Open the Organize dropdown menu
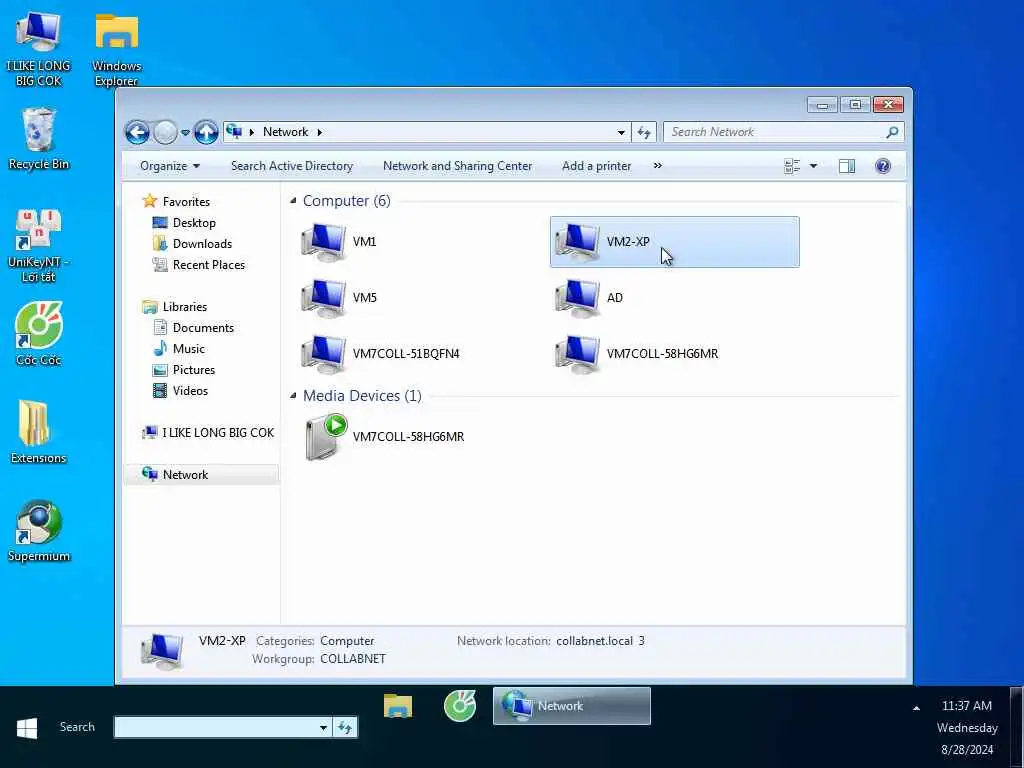The width and height of the screenshot is (1024, 768). pyautogui.click(x=170, y=166)
